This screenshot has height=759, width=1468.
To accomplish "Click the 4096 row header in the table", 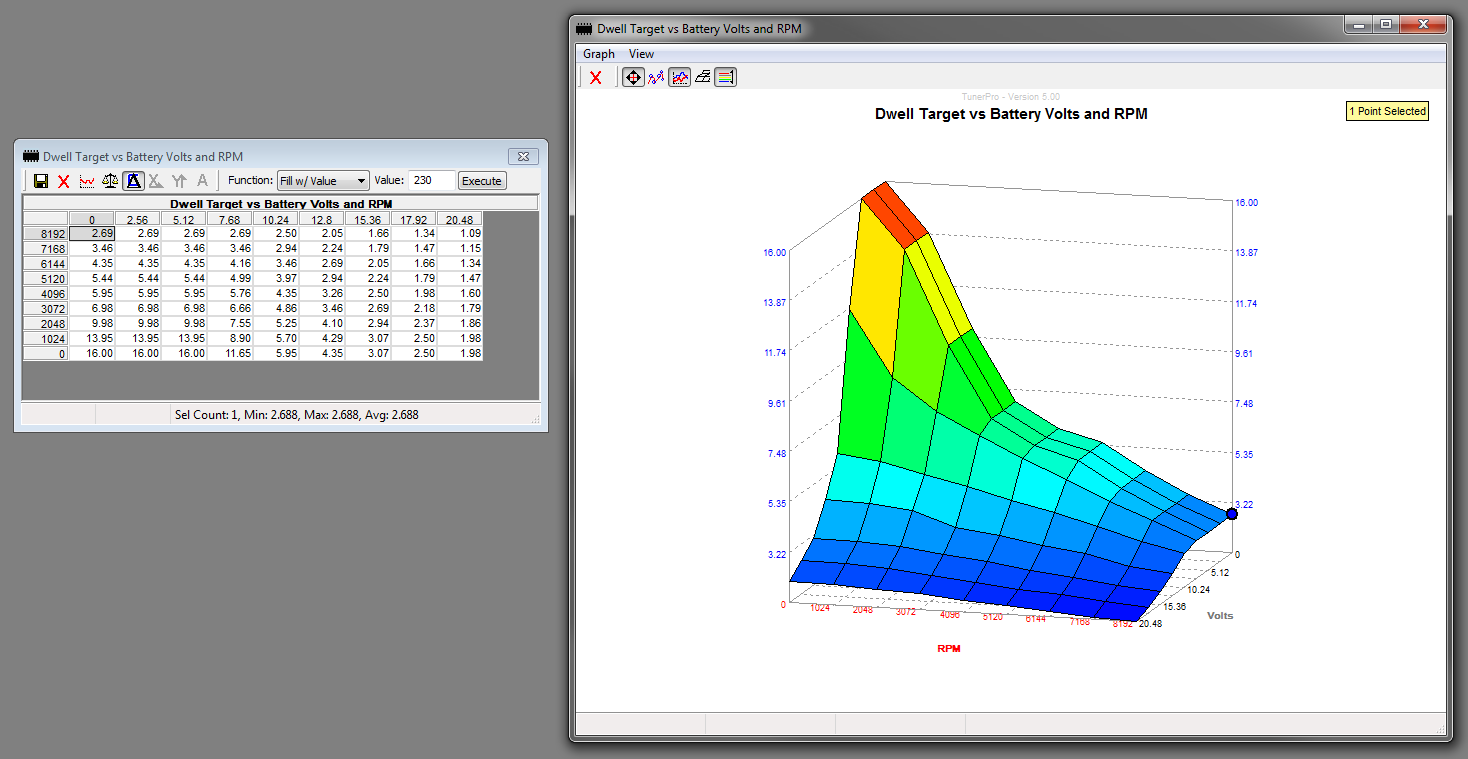I will pos(46,294).
